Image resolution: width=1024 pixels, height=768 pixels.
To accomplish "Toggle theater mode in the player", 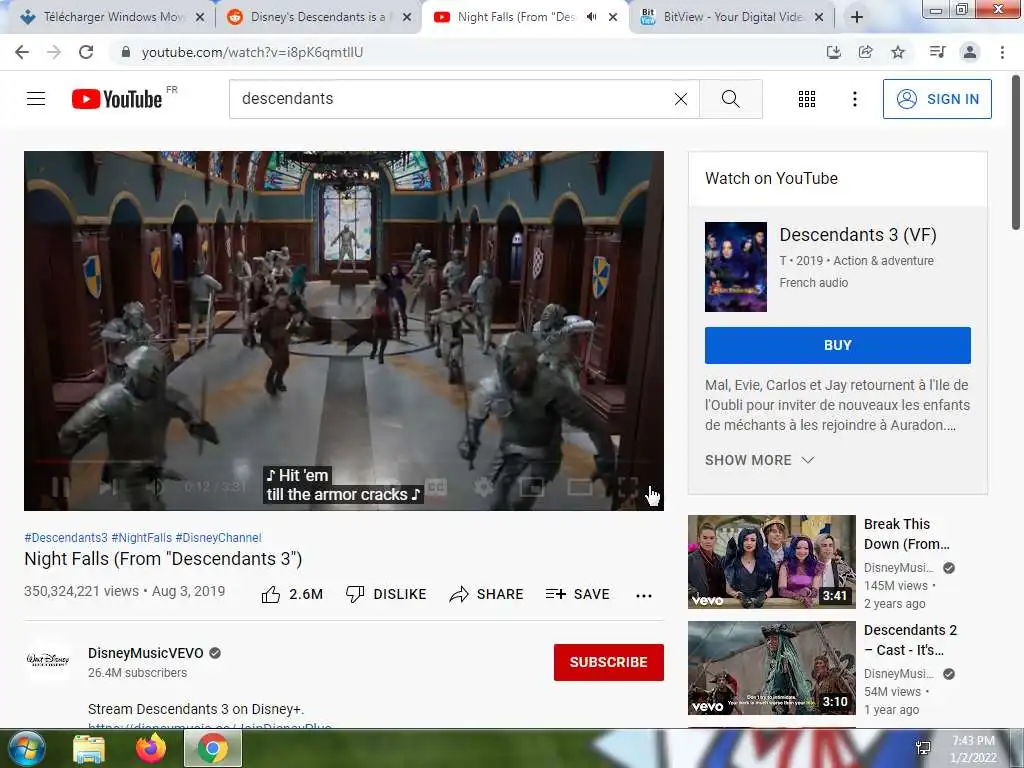I will 579,487.
